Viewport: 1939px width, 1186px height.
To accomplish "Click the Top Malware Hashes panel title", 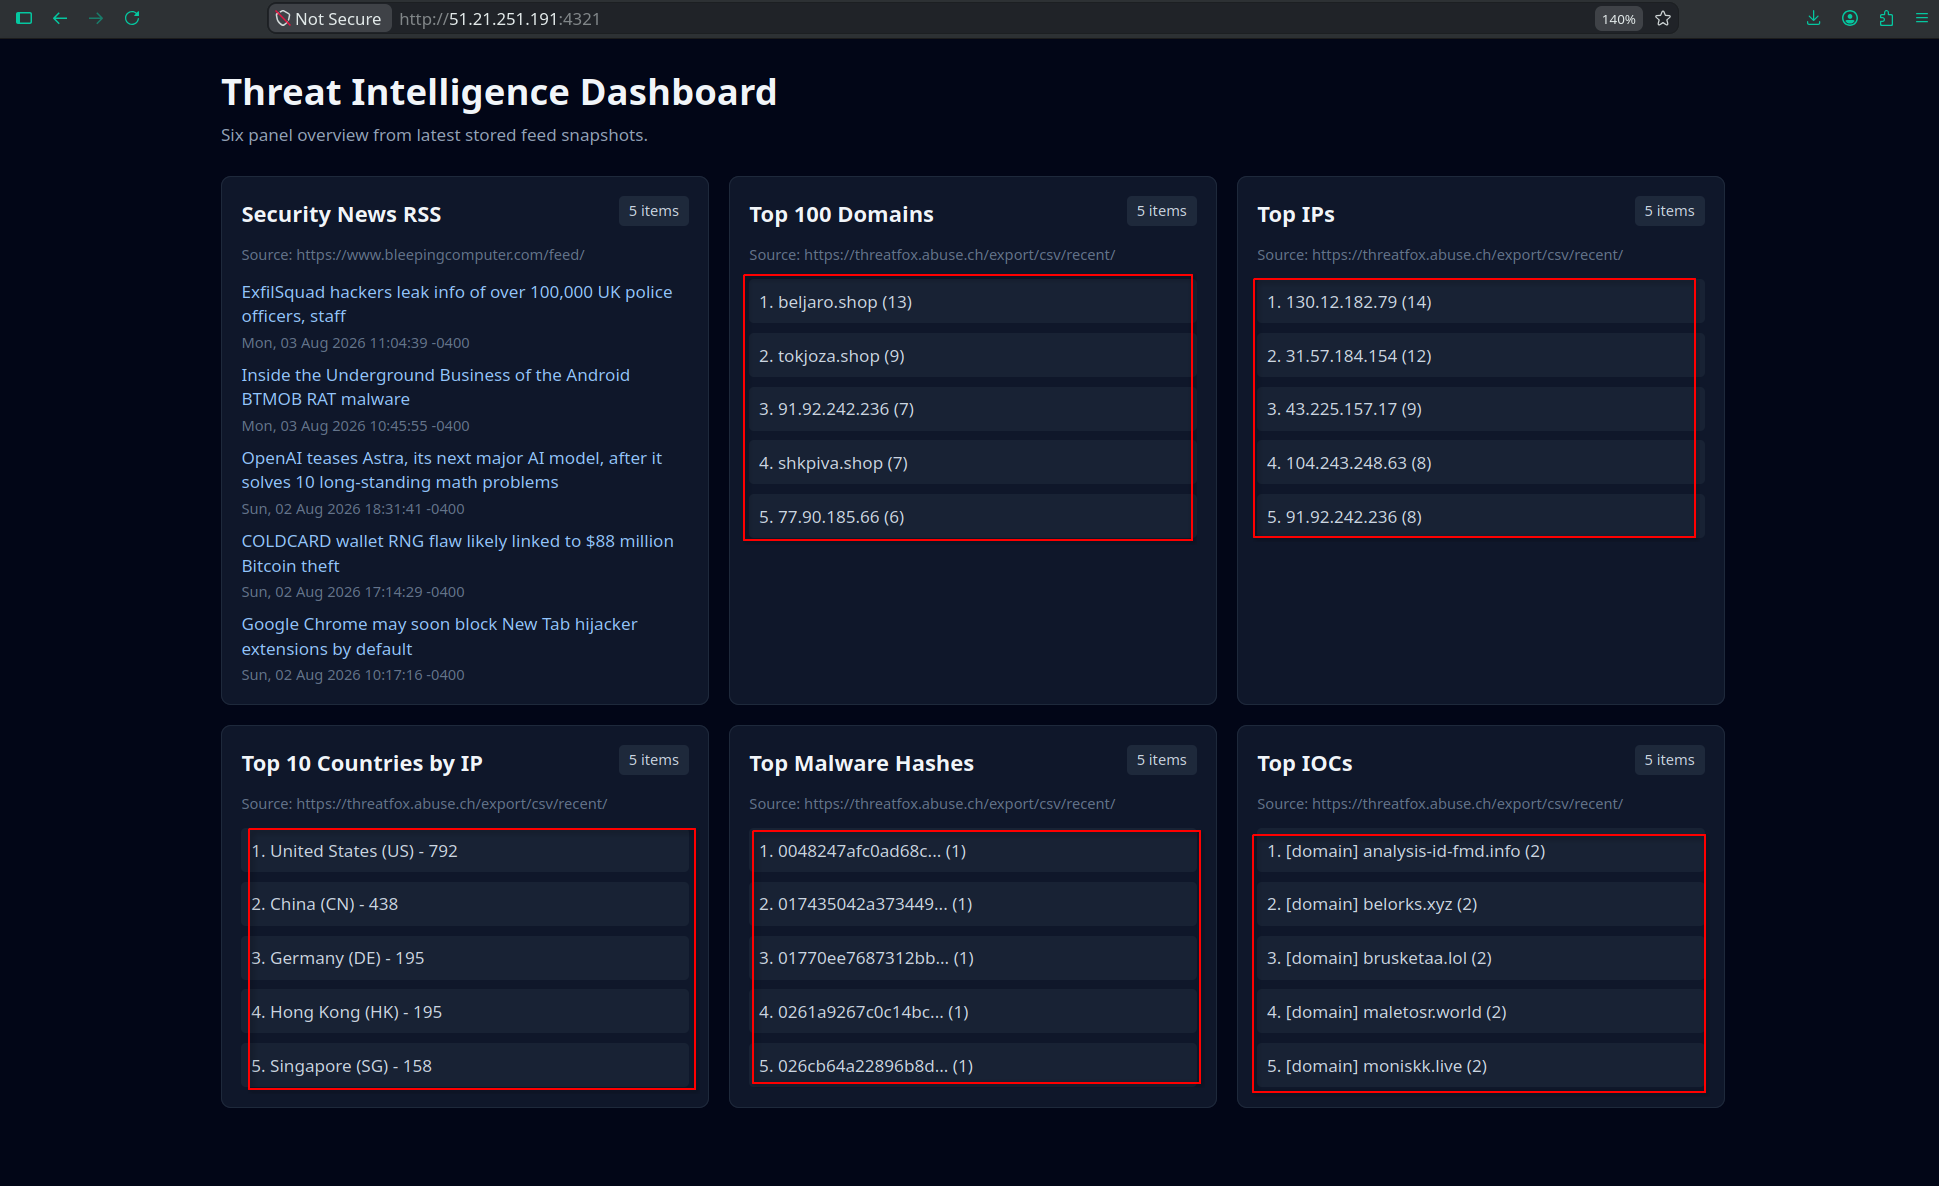I will click(x=862, y=763).
